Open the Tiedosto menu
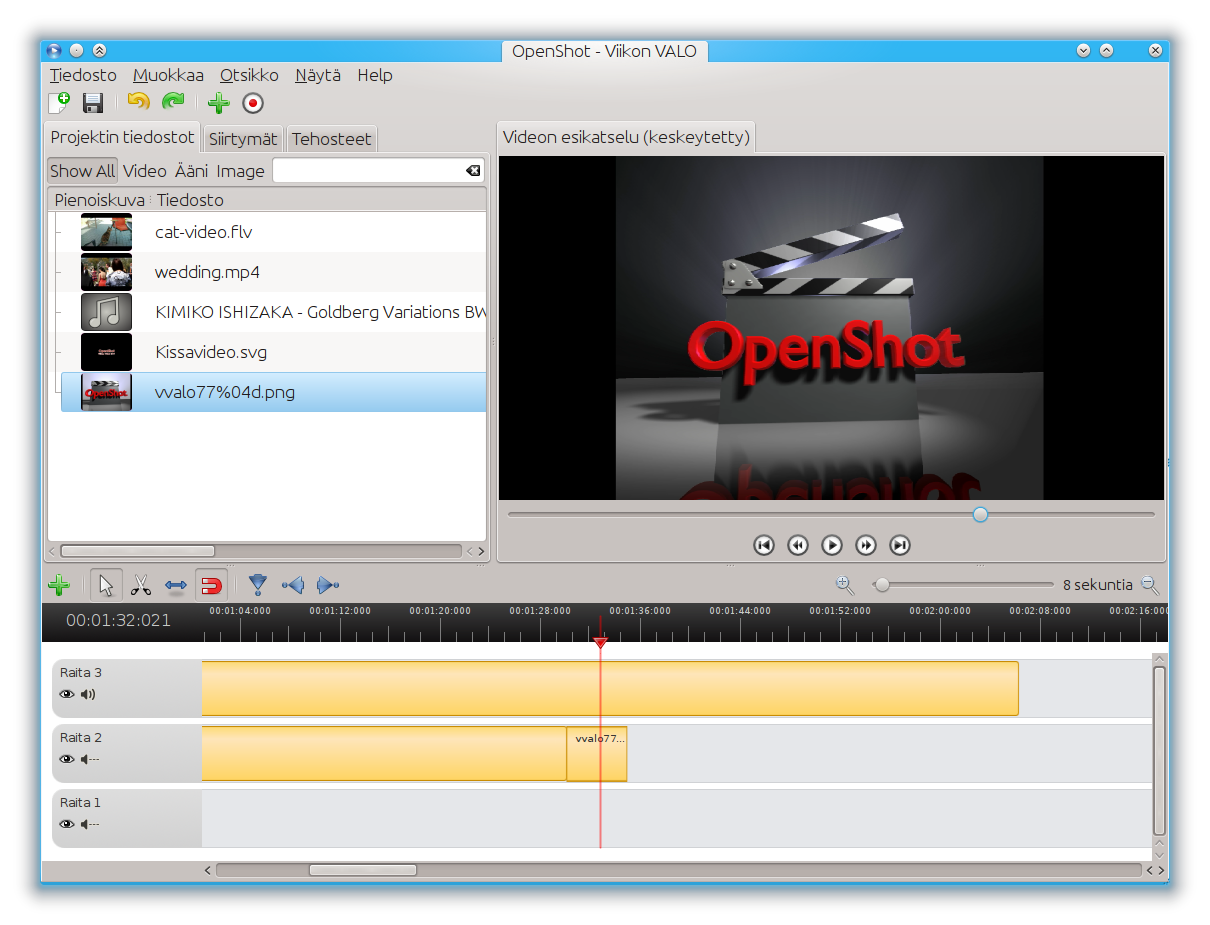This screenshot has width=1210, height=925. click(x=83, y=75)
